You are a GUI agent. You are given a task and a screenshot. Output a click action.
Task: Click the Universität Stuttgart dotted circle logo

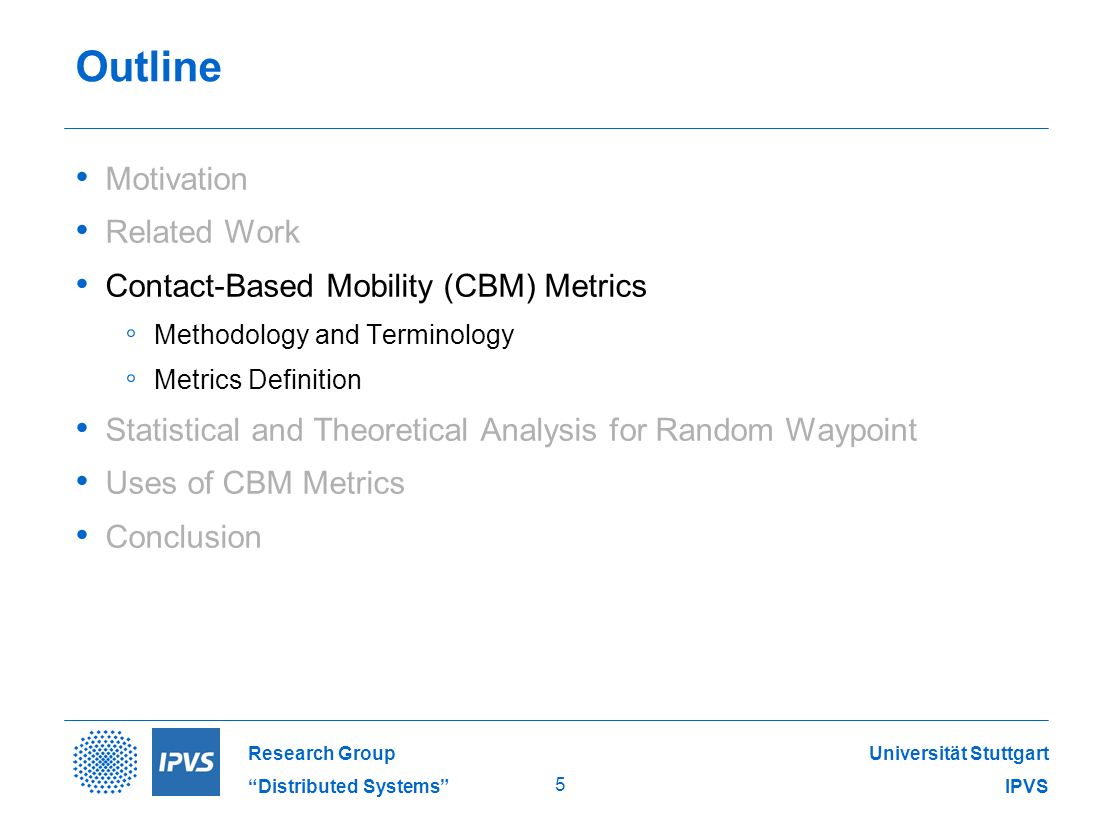(105, 761)
